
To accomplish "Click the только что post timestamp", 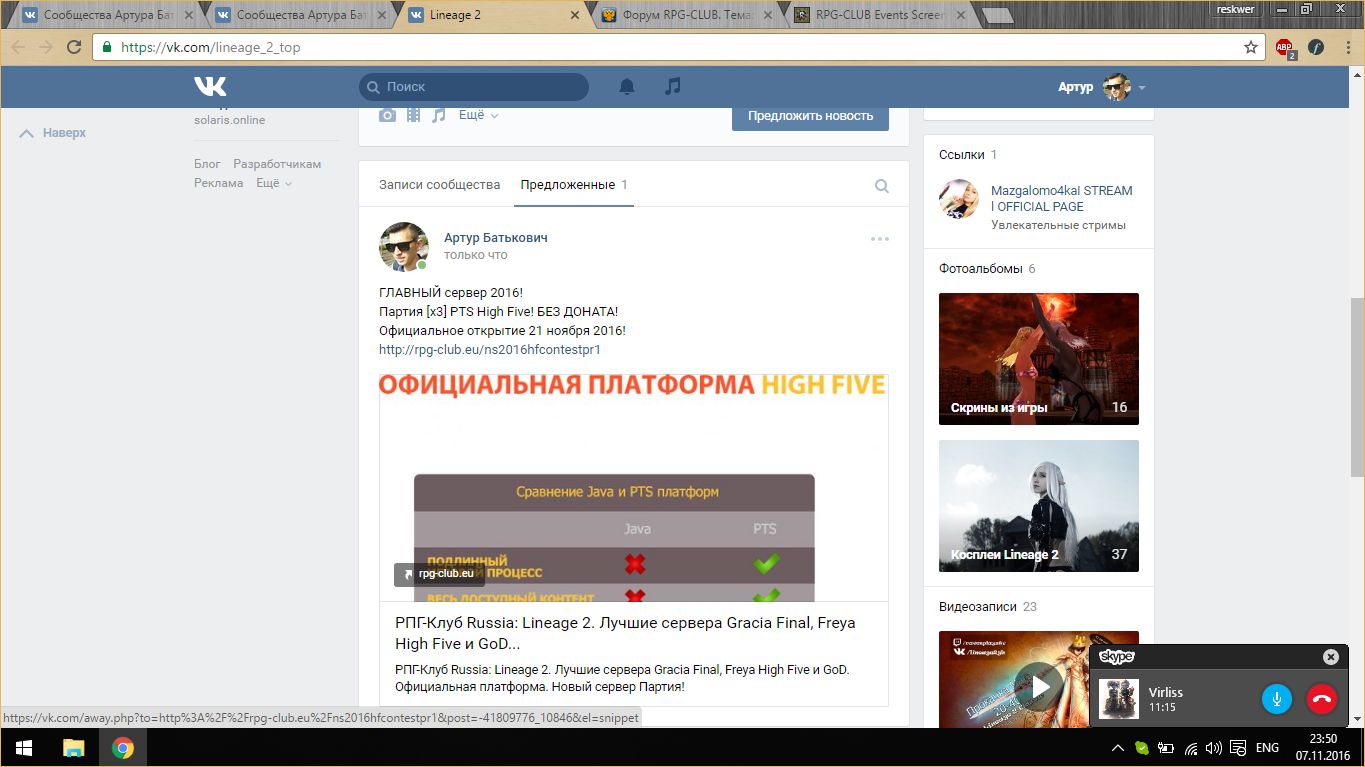I will point(476,255).
